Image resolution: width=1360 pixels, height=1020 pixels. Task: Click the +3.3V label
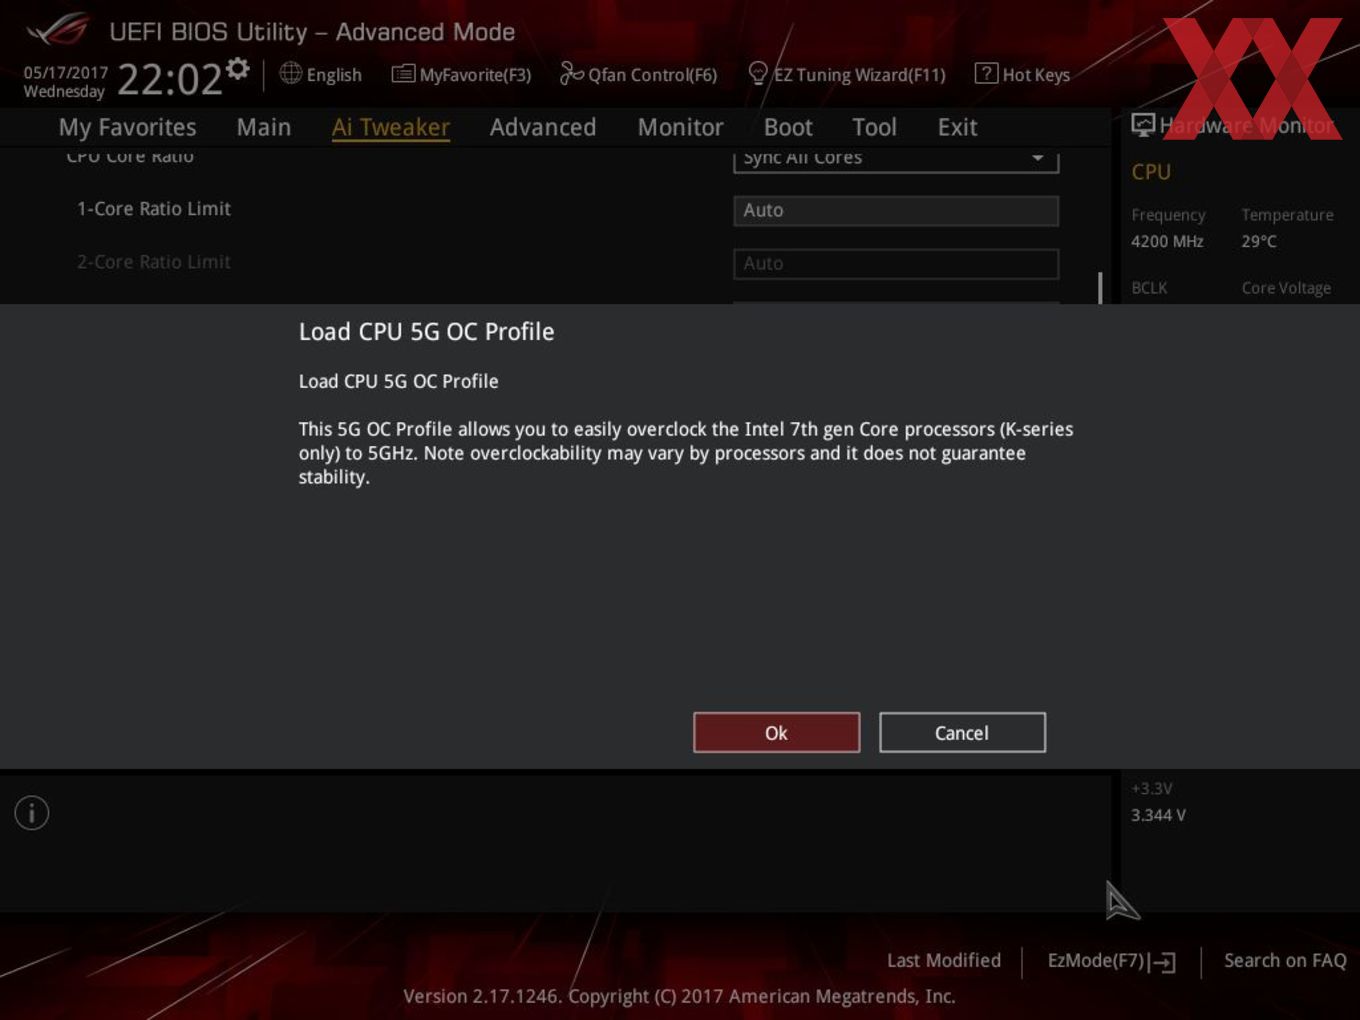pos(1152,788)
